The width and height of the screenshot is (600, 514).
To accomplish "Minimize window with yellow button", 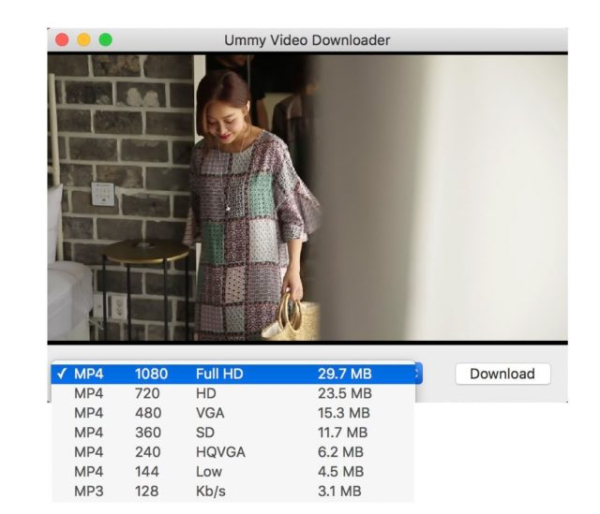I will click(x=84, y=40).
